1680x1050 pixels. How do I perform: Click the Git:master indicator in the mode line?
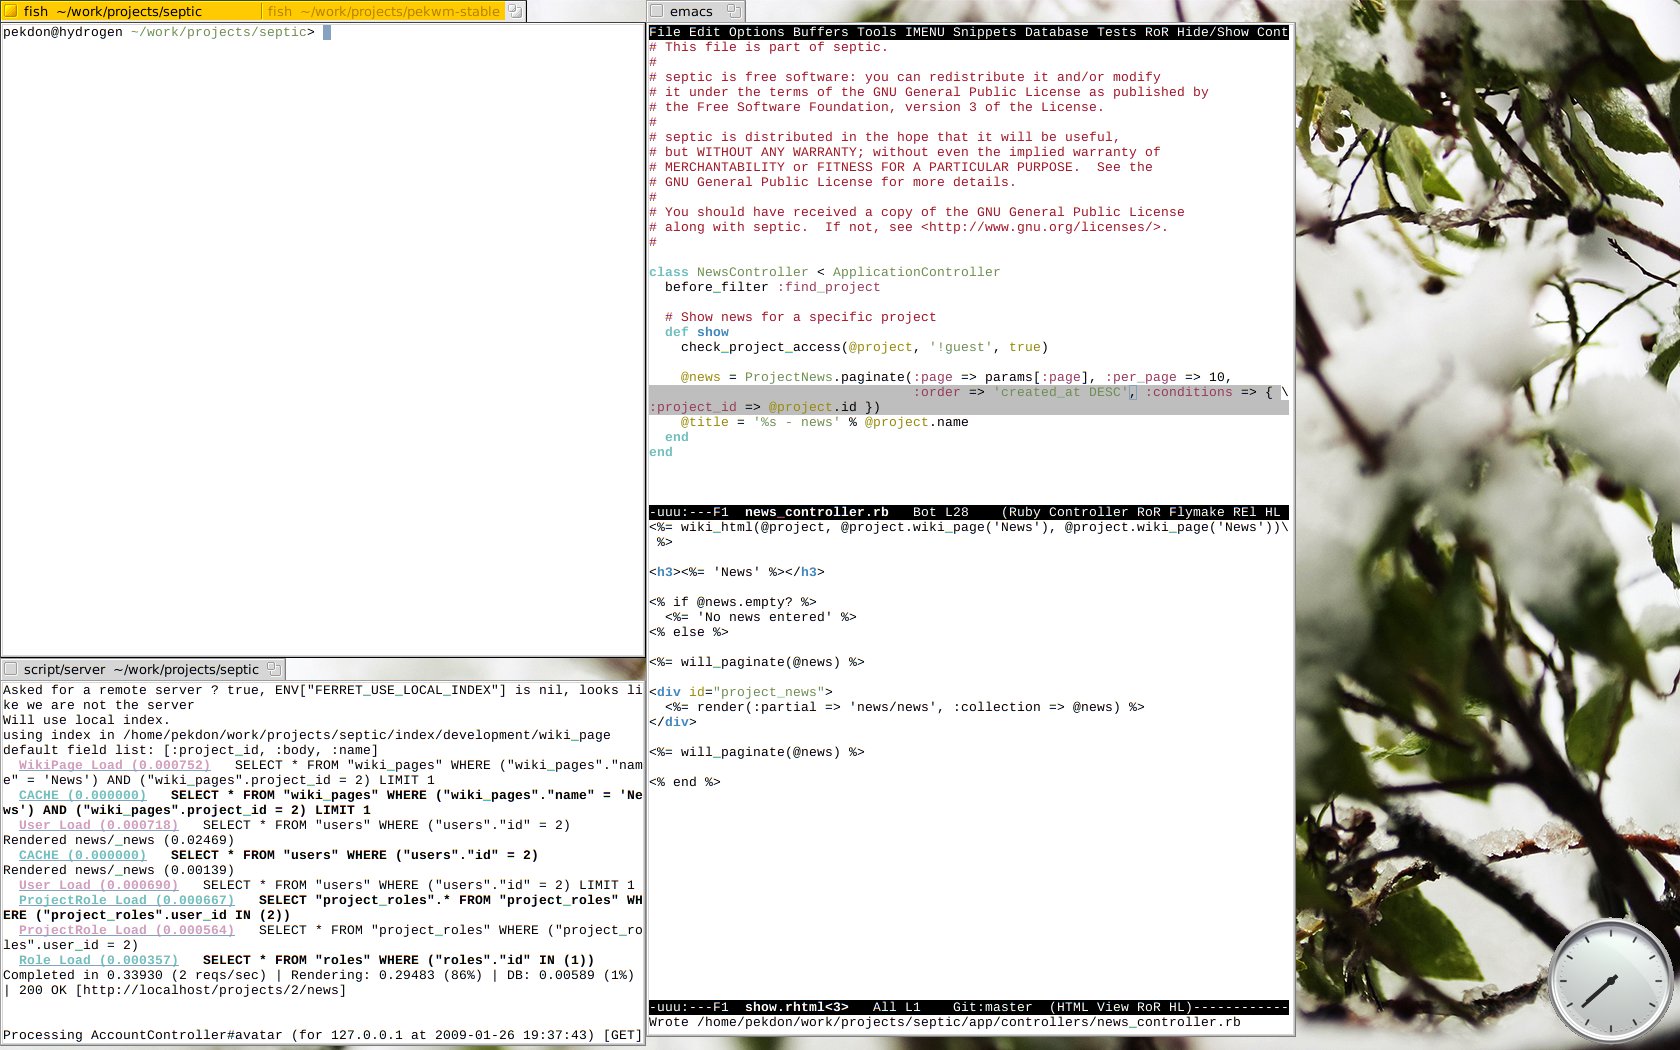(x=993, y=1007)
